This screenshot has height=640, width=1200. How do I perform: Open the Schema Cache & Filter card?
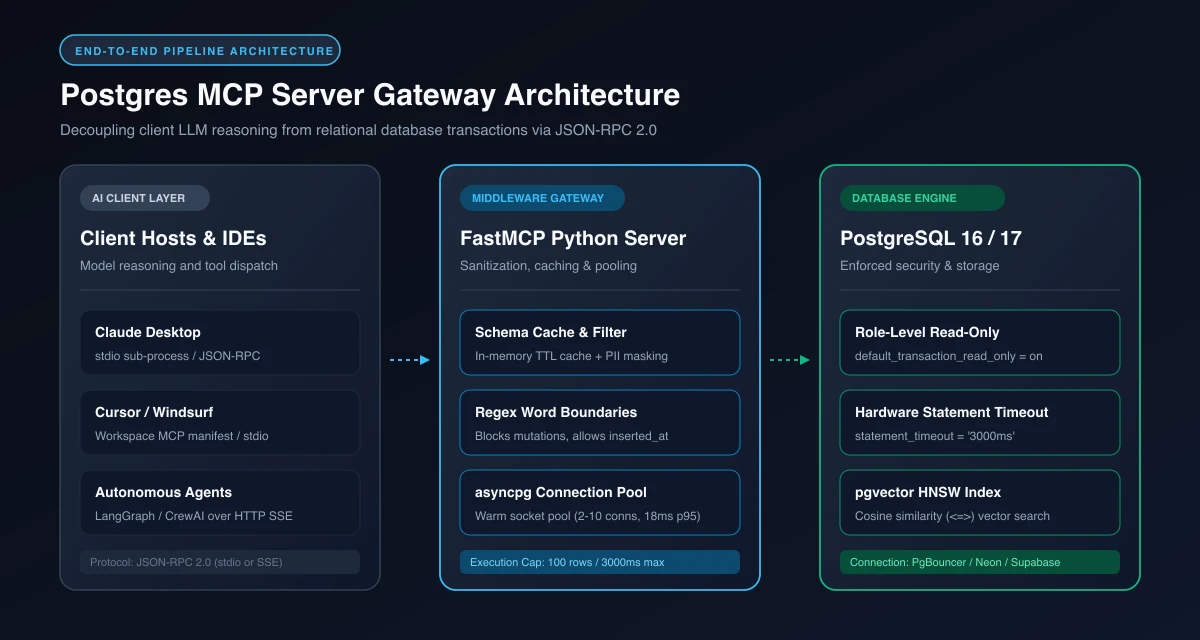600,342
